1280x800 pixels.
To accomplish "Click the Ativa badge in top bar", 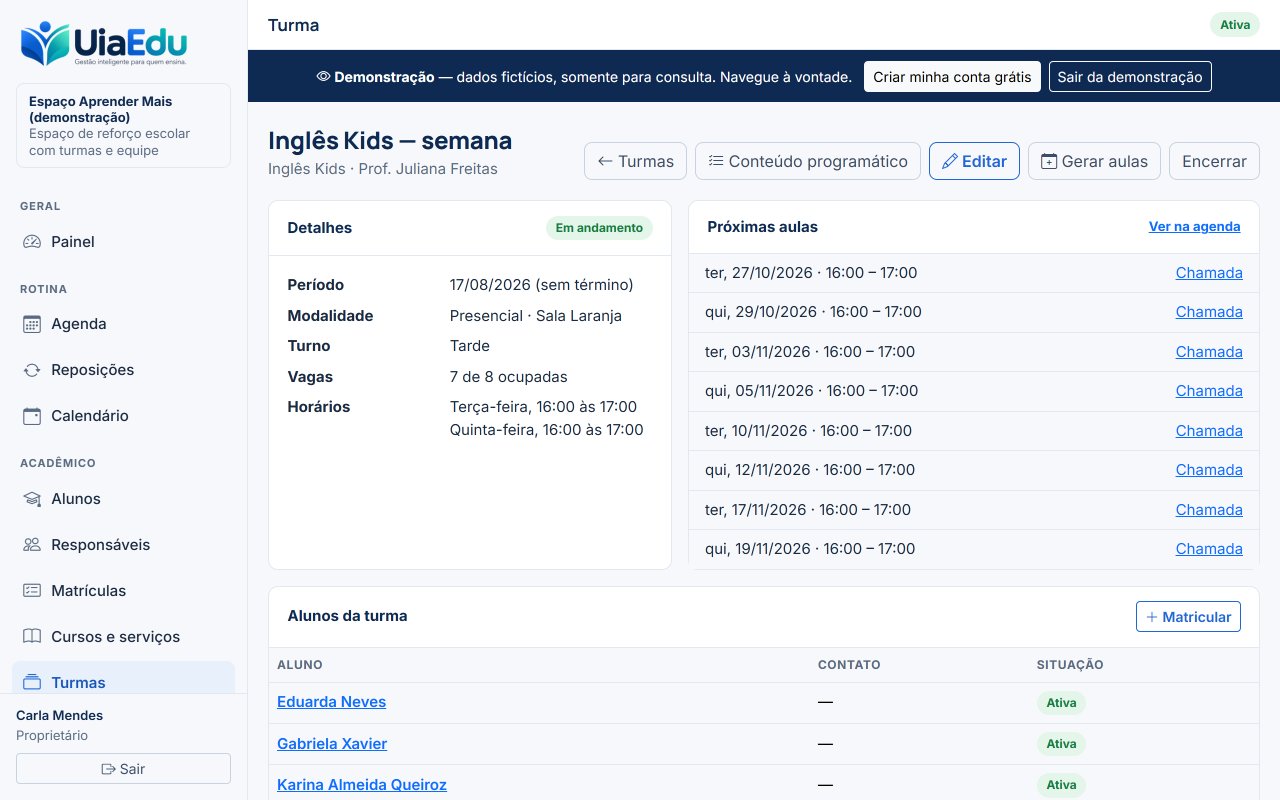I will coord(1235,25).
